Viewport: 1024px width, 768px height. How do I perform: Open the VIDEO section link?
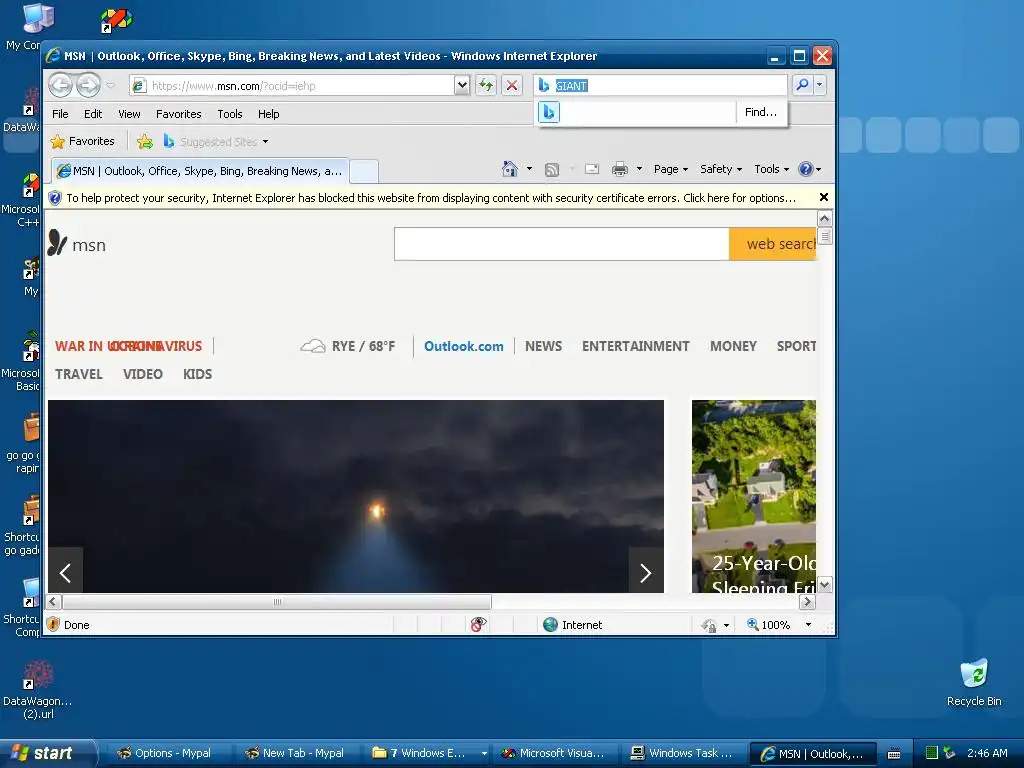pyautogui.click(x=142, y=374)
